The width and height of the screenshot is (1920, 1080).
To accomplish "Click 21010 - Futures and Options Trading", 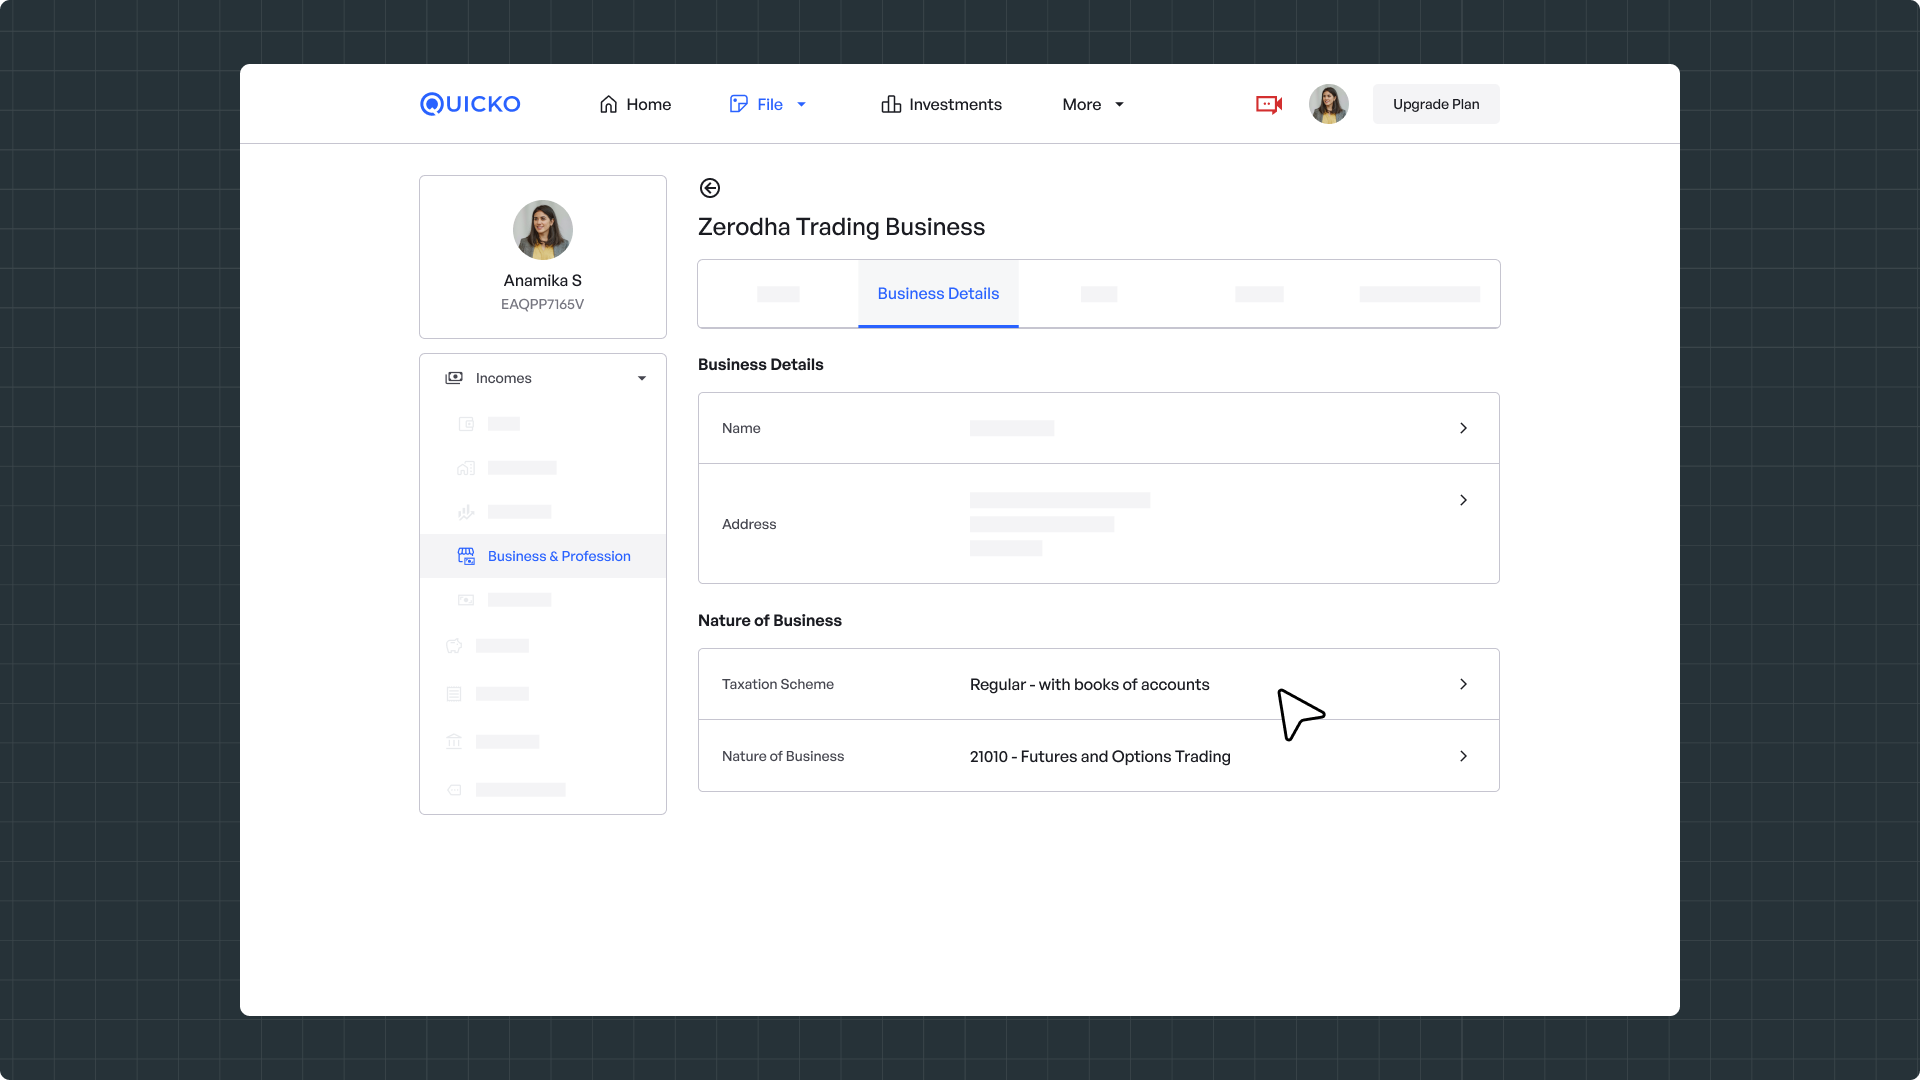I will 1100,756.
